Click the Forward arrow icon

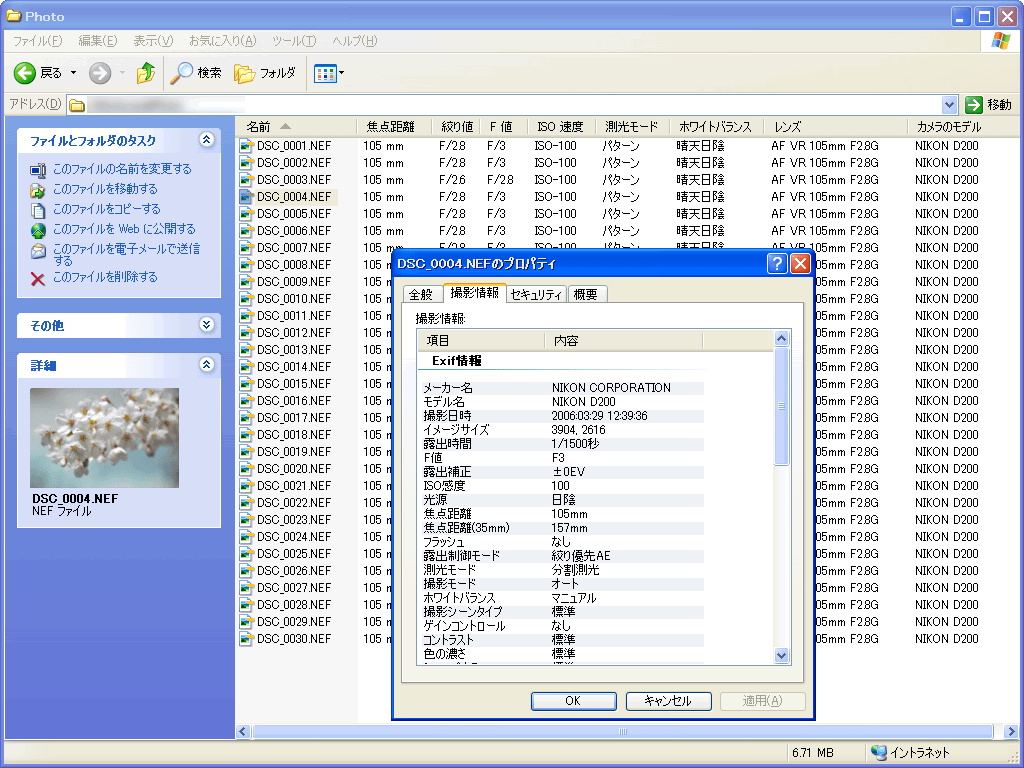(x=100, y=73)
